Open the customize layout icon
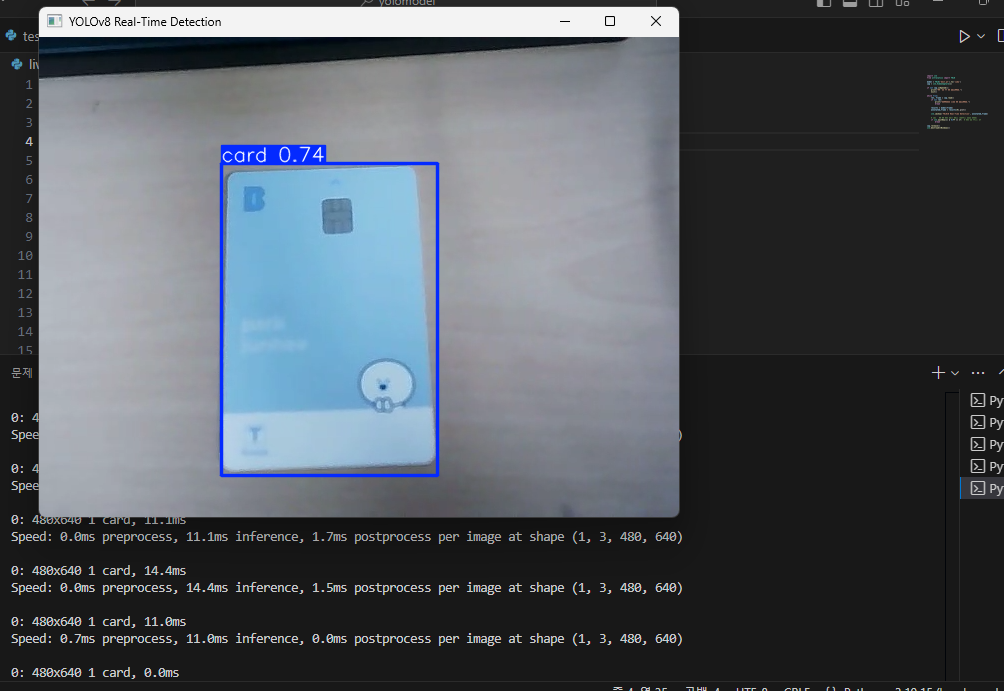1004x691 pixels. pos(902,3)
